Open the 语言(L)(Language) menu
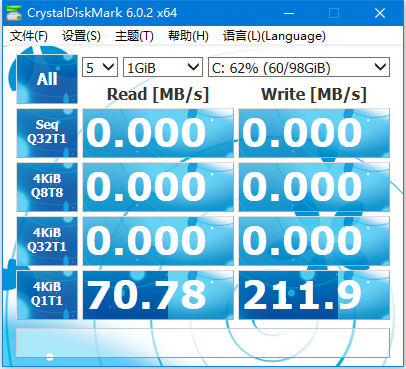406x369 pixels. (274, 36)
